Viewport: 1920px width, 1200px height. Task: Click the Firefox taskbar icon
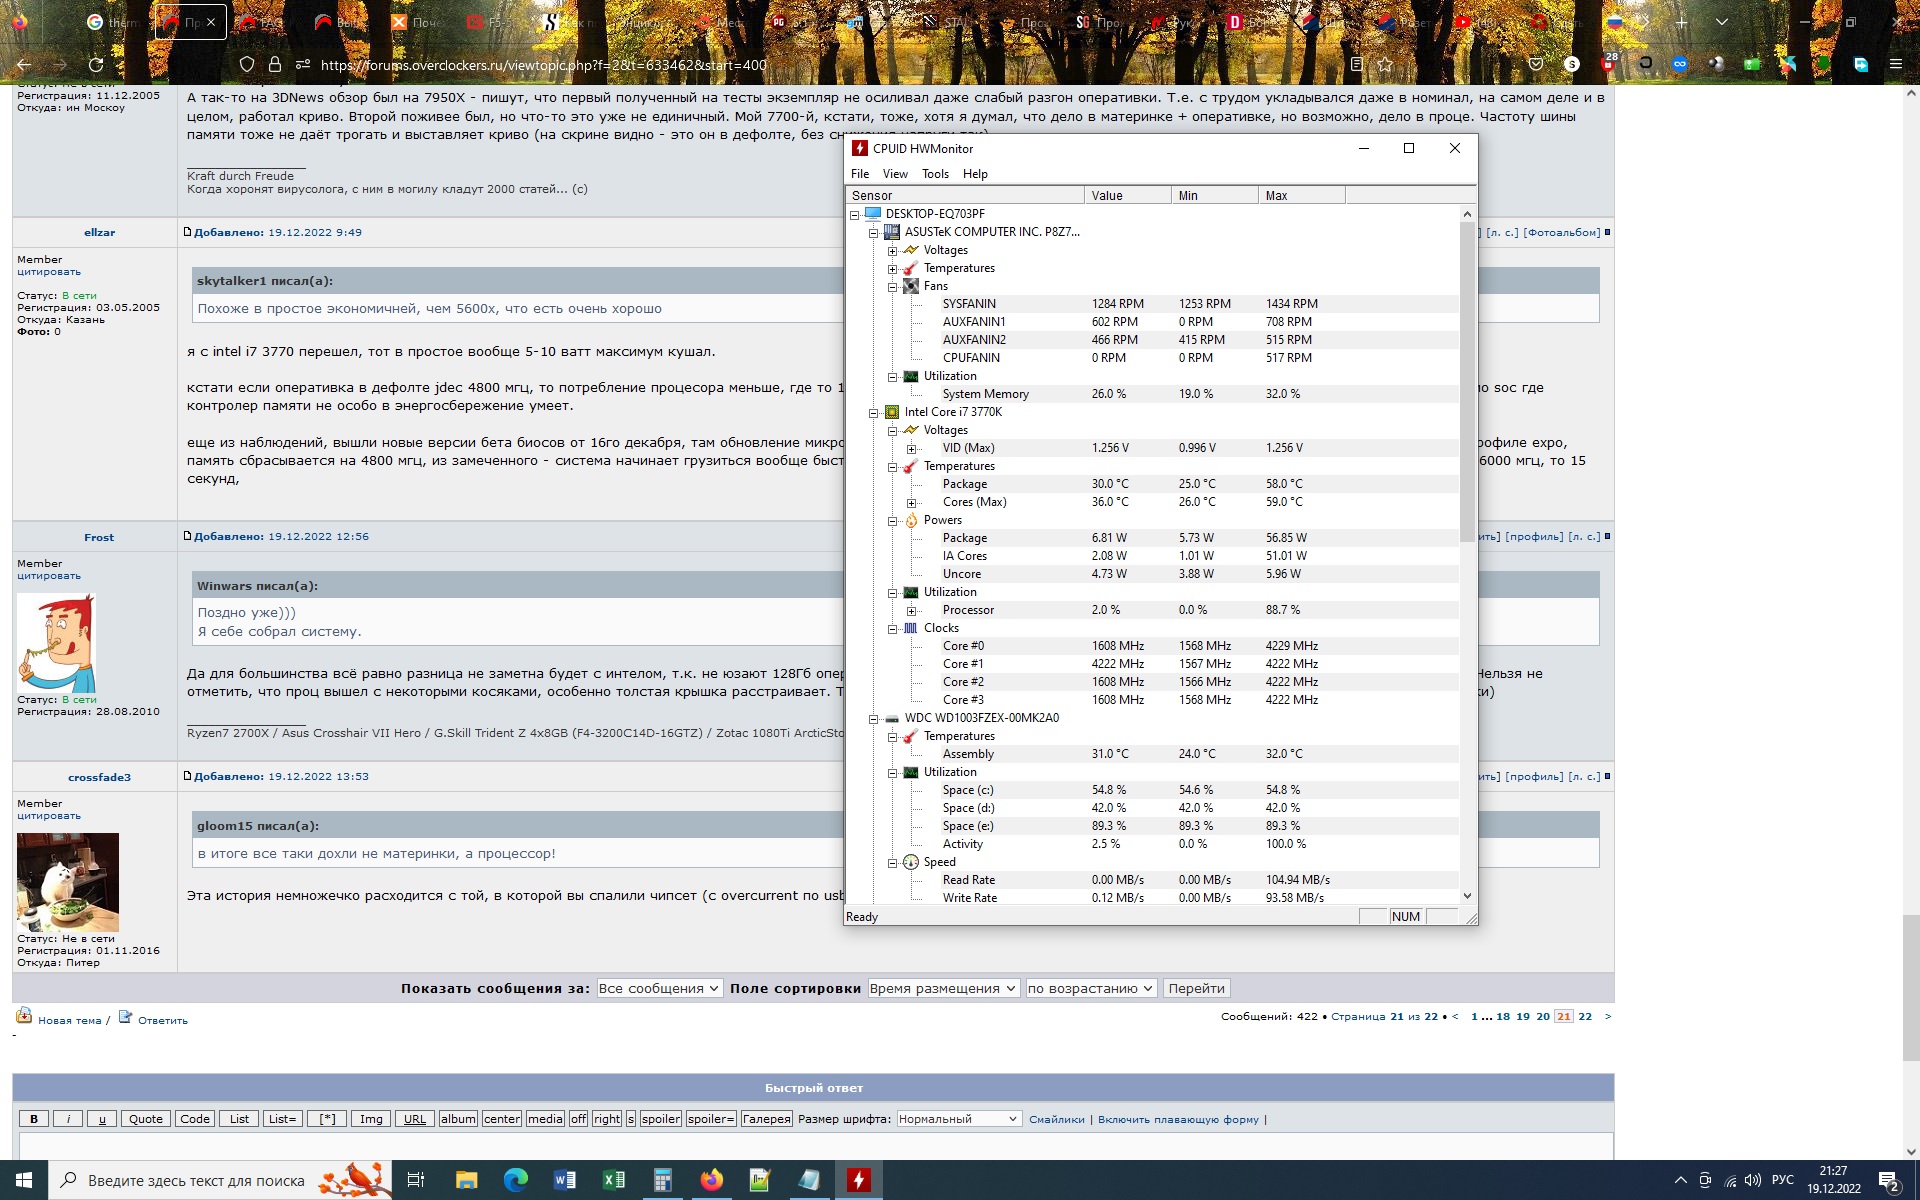(711, 1180)
